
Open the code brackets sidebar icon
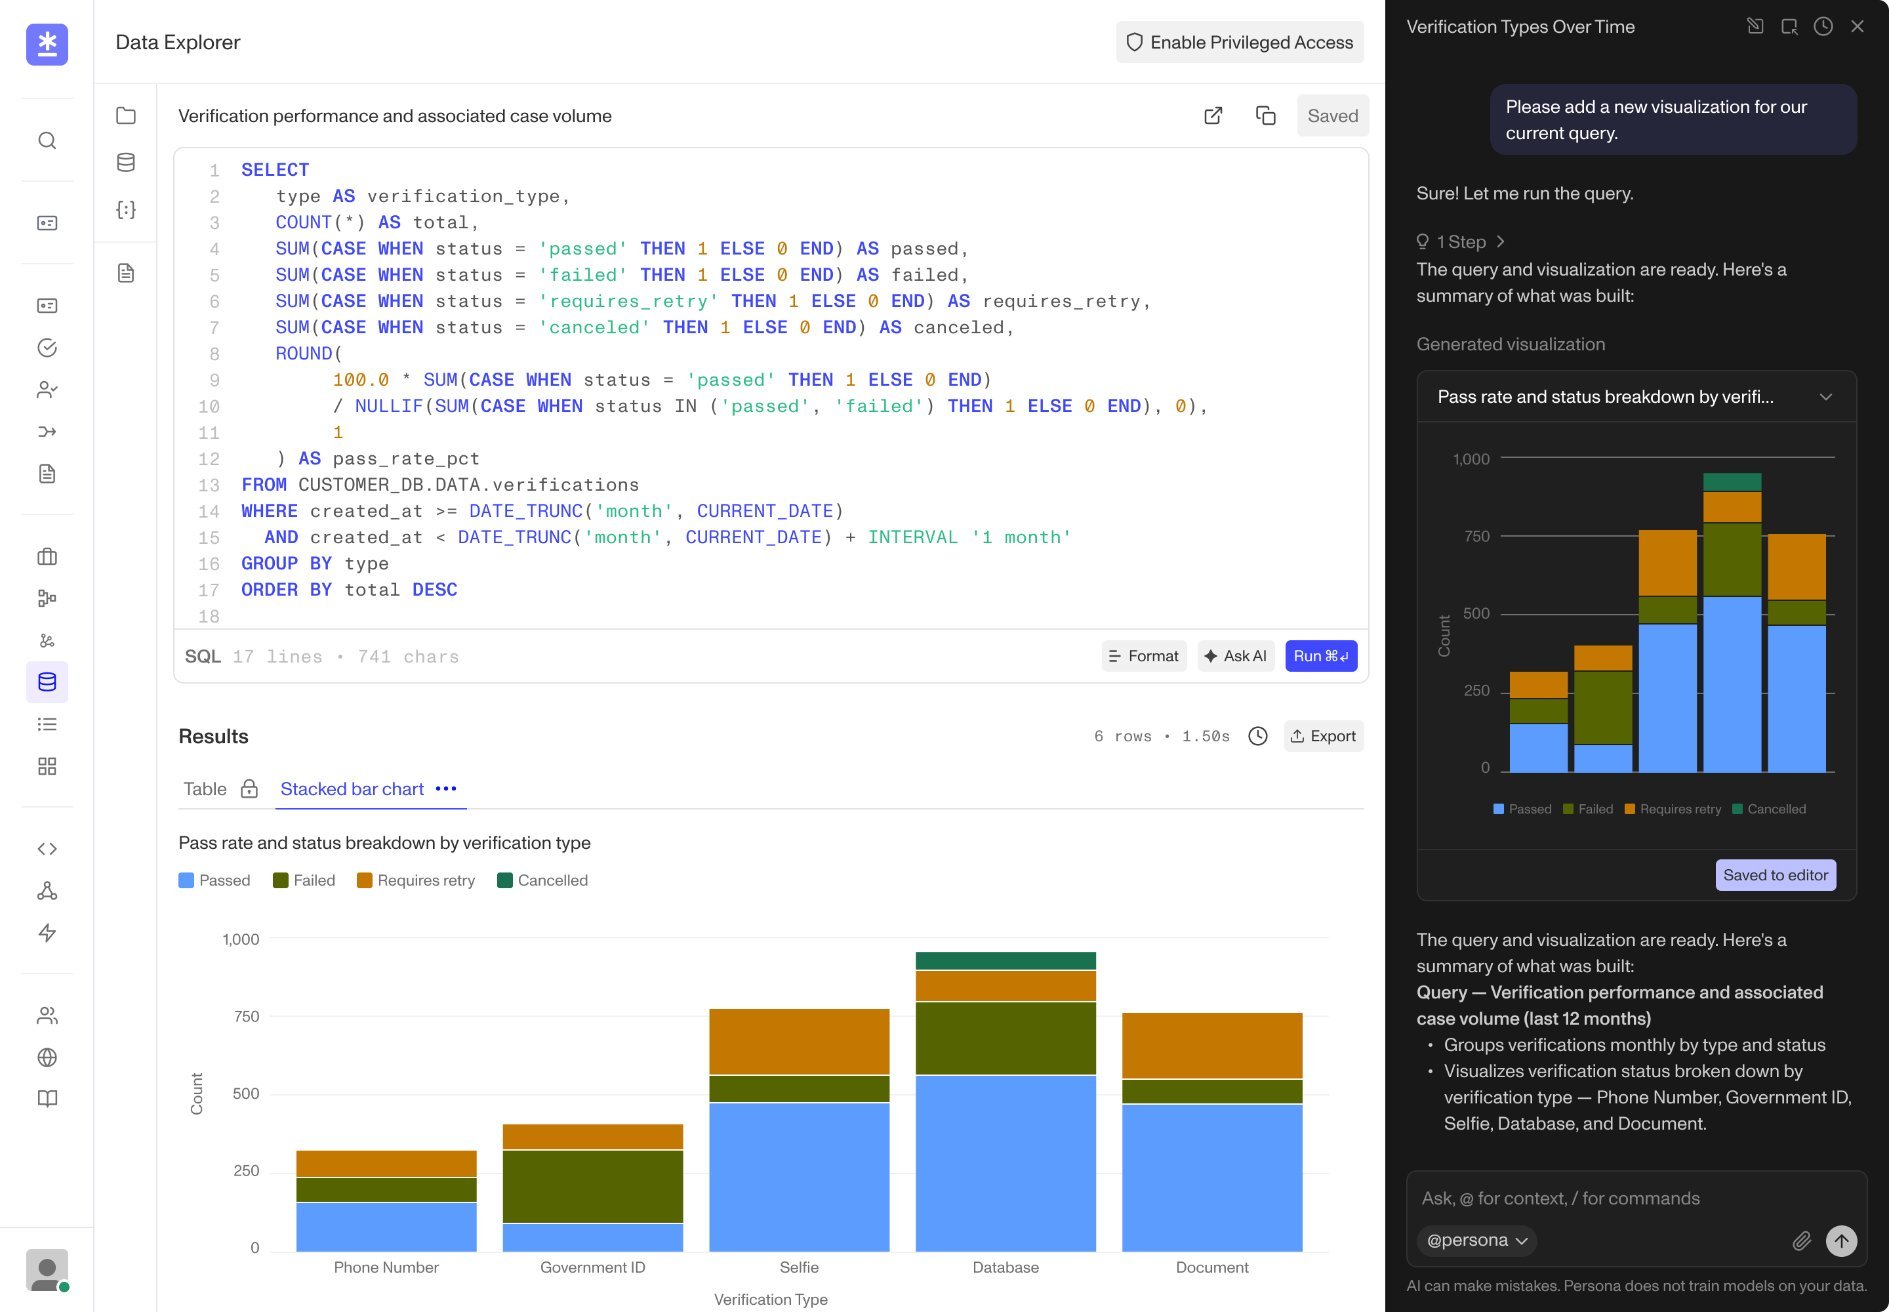click(x=47, y=849)
